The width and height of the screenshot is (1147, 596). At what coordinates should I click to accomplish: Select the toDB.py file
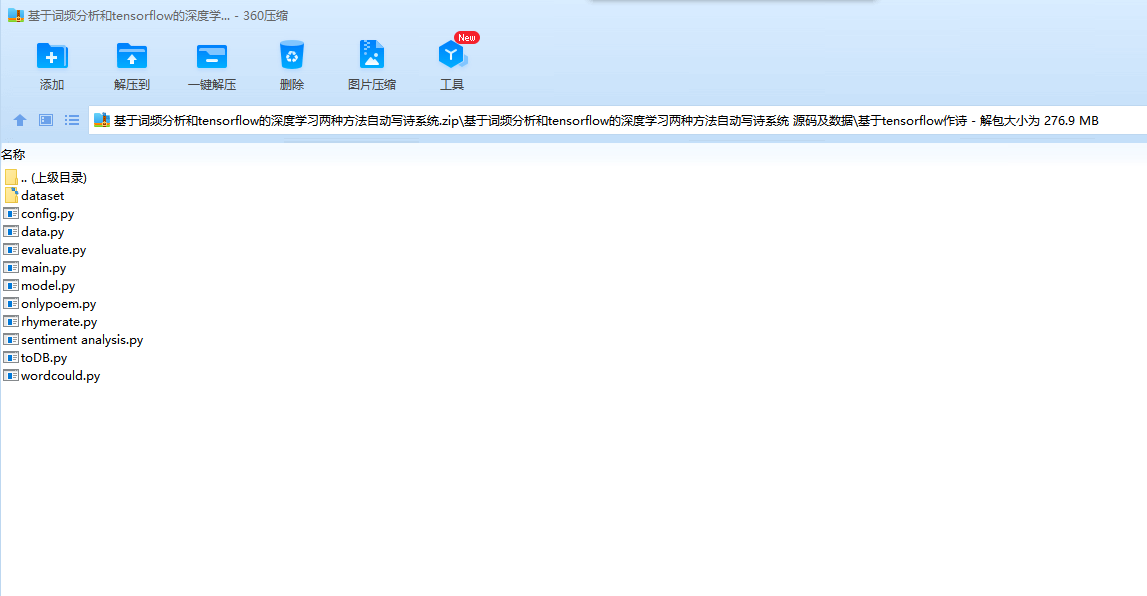[36, 358]
